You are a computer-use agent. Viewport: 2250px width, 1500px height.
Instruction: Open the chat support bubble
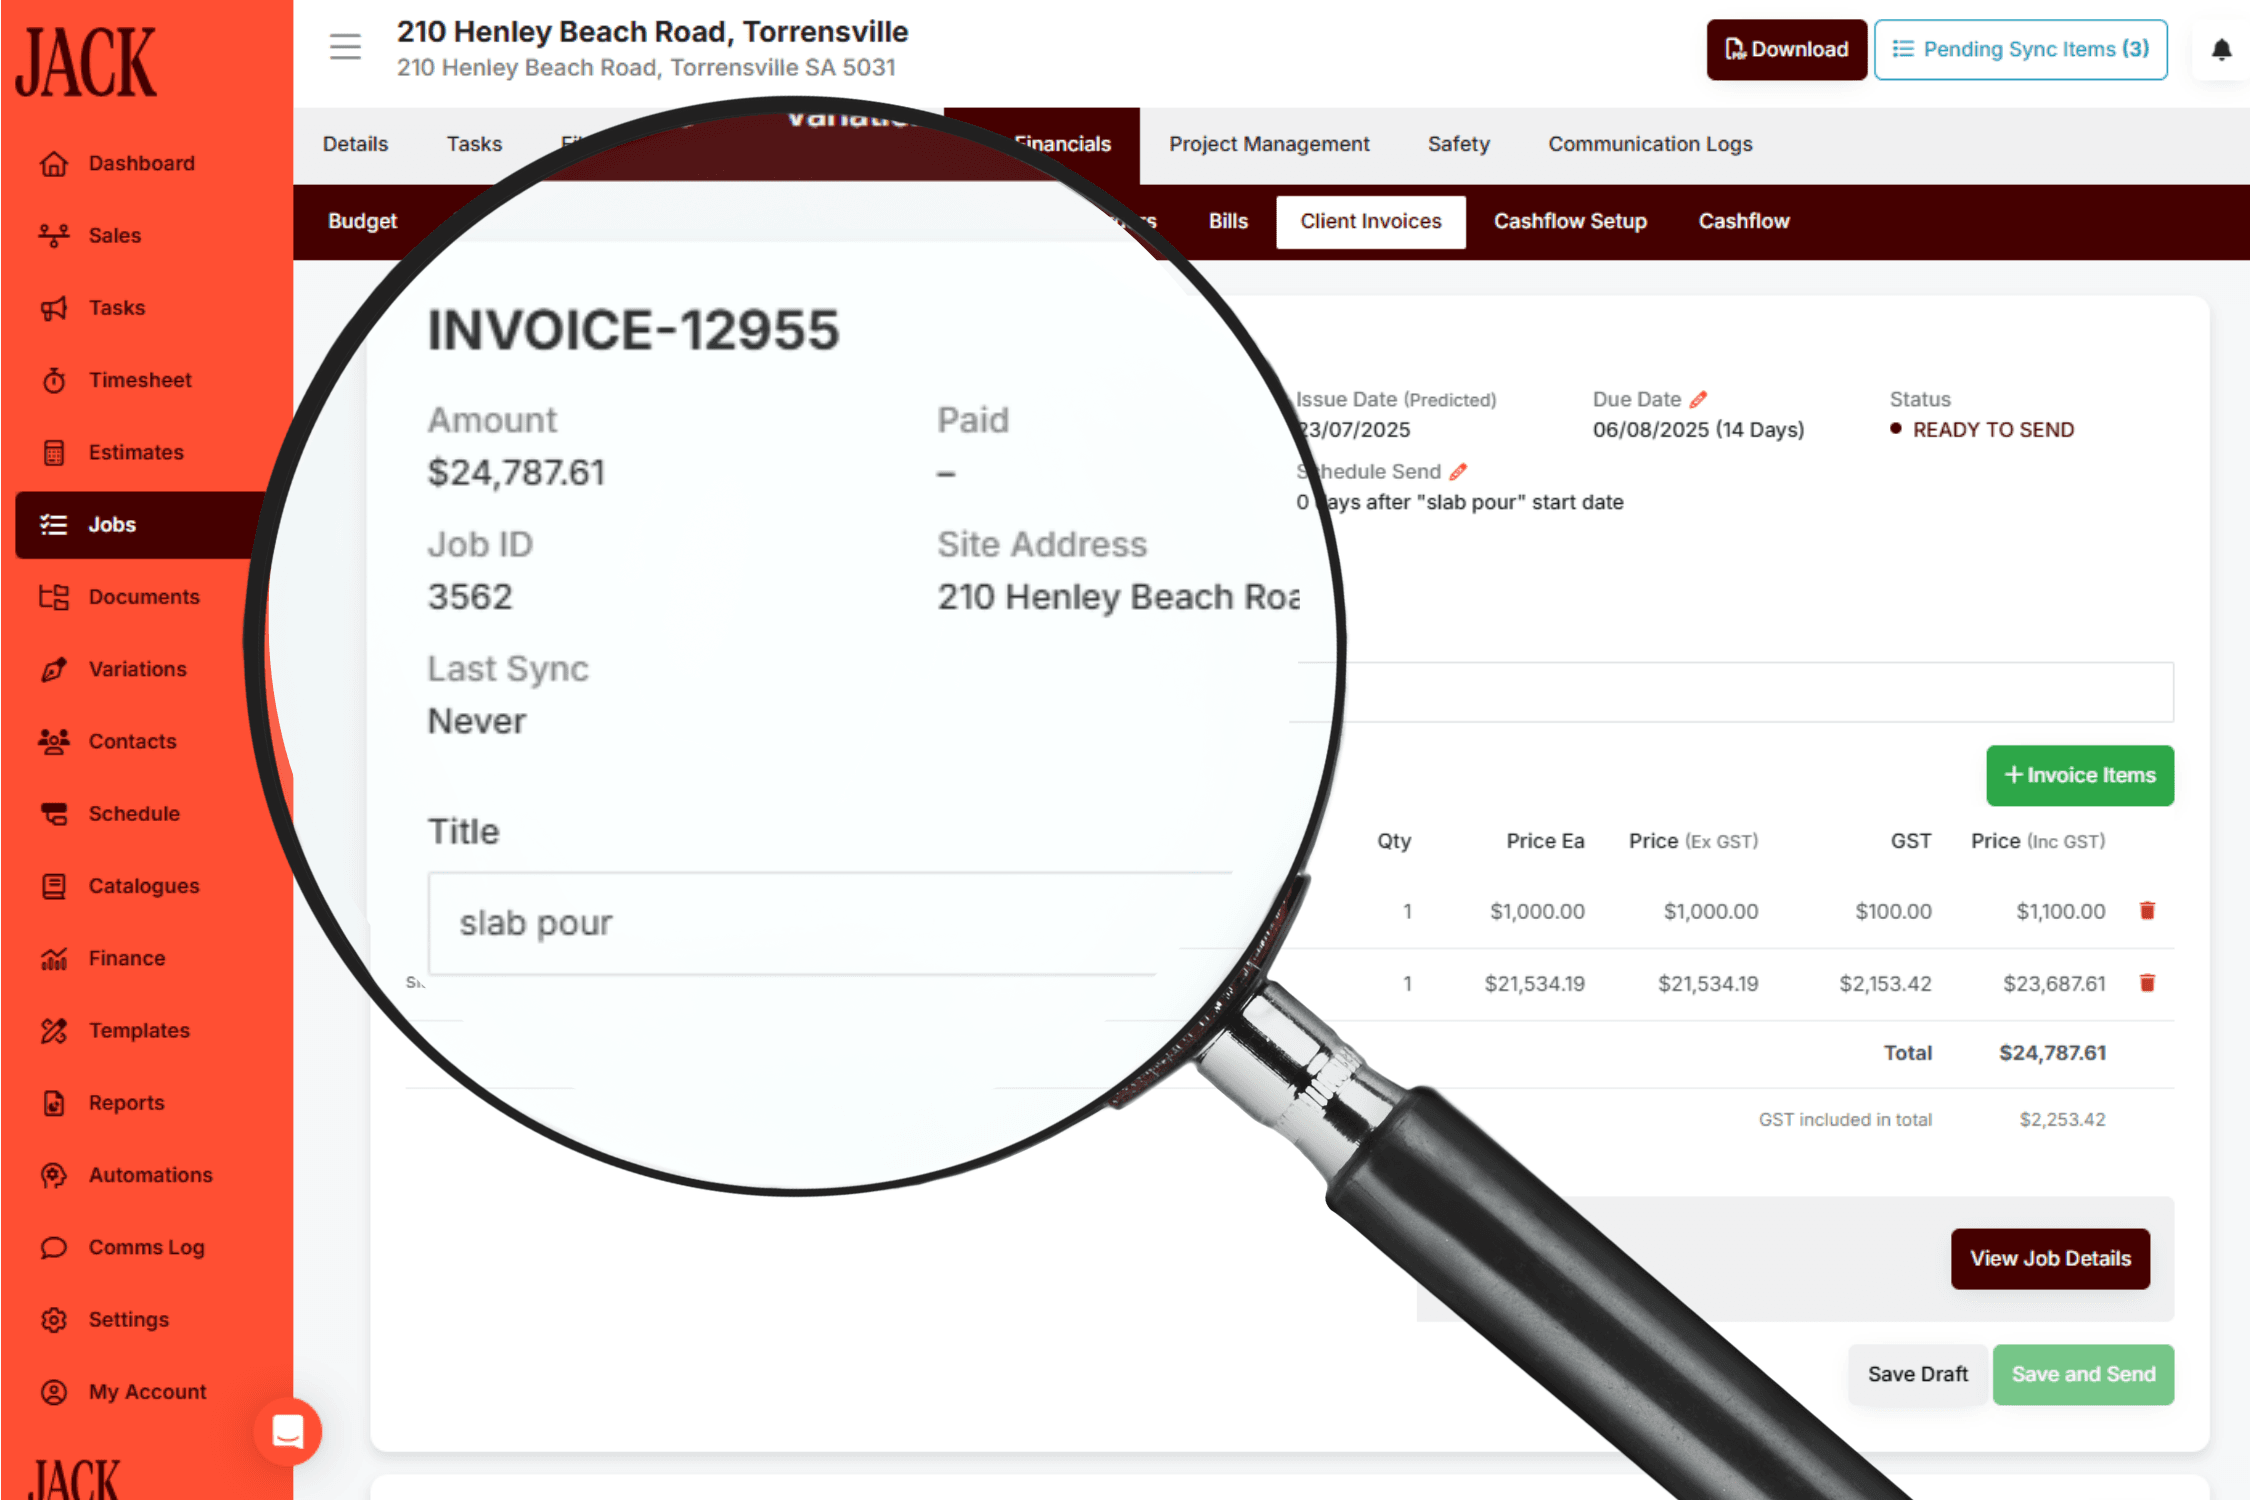click(x=288, y=1432)
